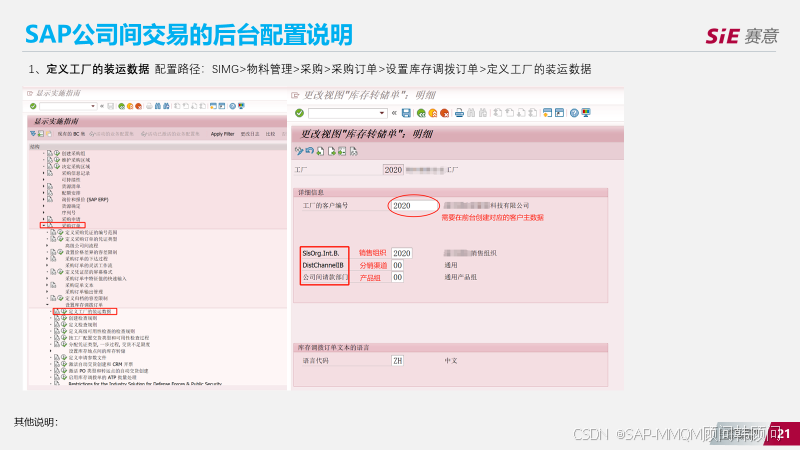This screenshot has height=450, width=800.
Task: Click the yellow Exit icon in 库存转储单 toolbar
Action: 433,113
